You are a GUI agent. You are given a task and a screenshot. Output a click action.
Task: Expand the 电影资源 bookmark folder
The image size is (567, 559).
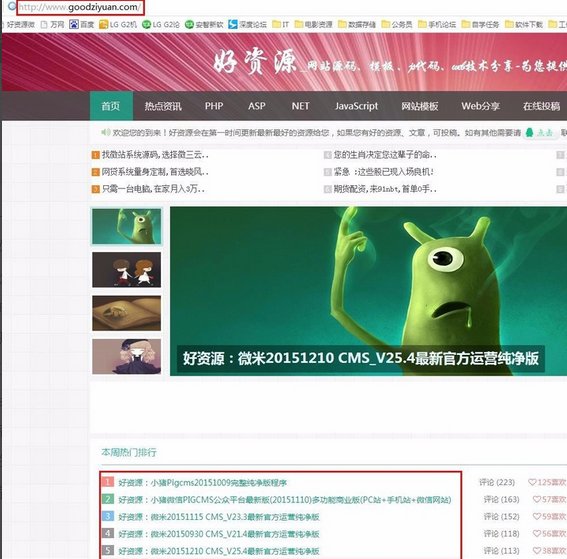313,25
